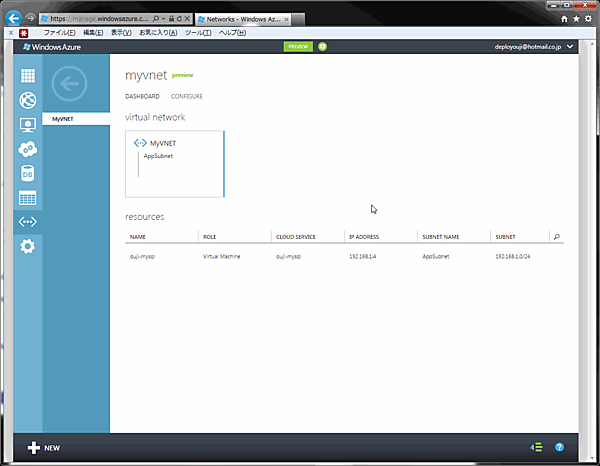Click the stop X in address bar
Viewport: 600px width, 466px height.
coord(187,18)
